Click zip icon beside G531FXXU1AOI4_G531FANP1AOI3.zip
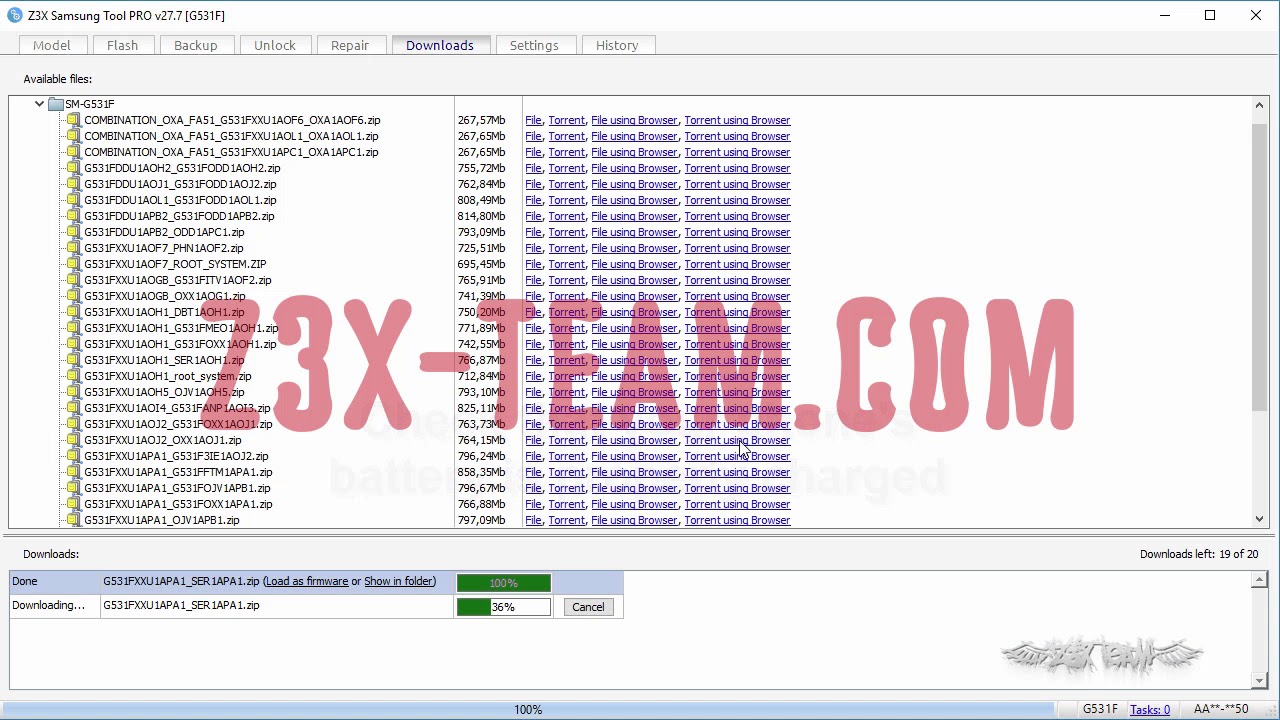Image resolution: width=1280 pixels, height=720 pixels. tap(73, 408)
